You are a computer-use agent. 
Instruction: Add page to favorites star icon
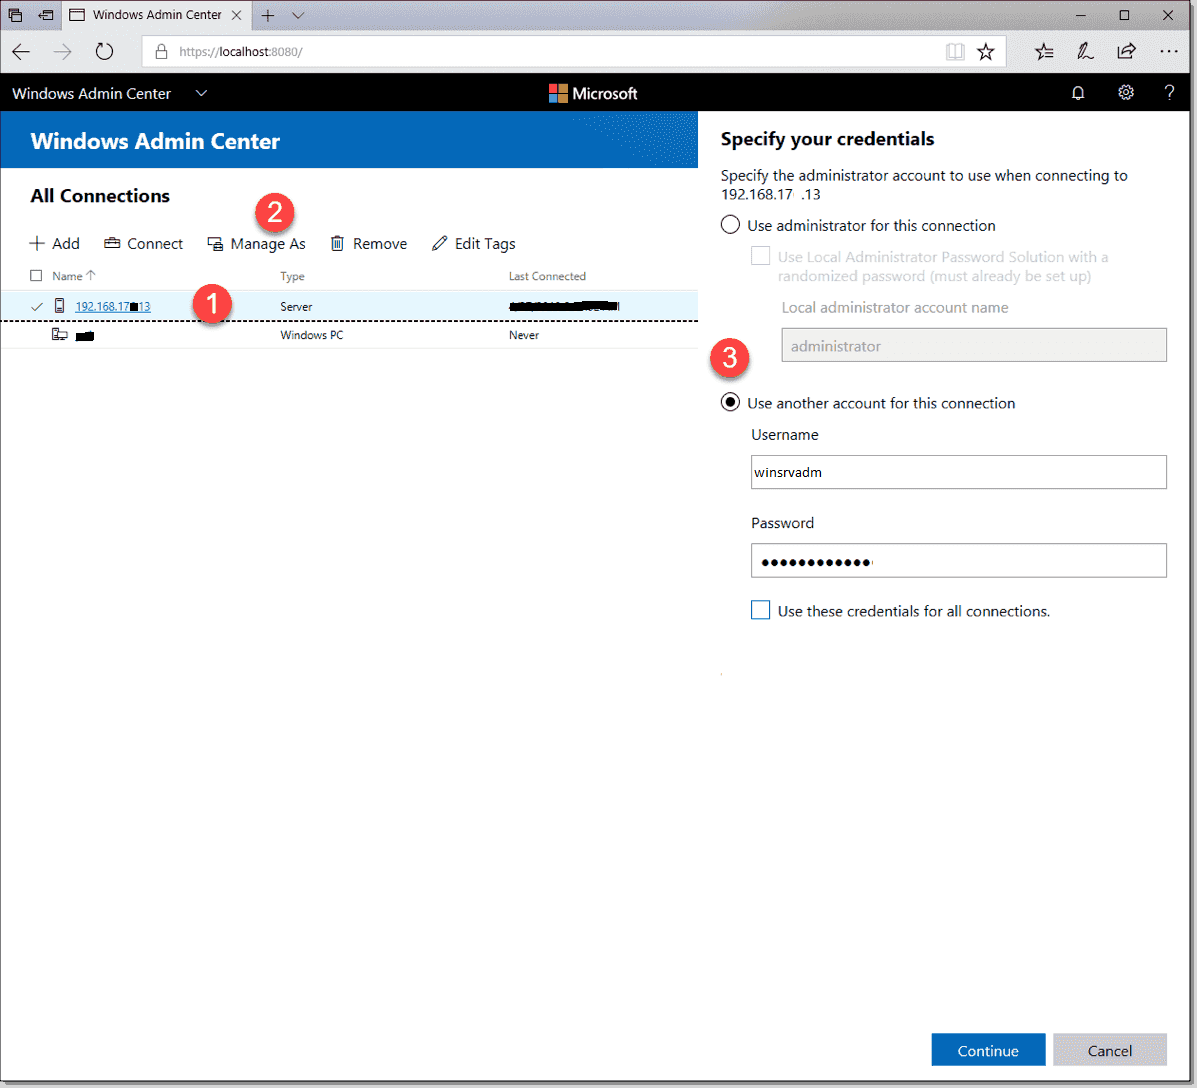point(986,52)
